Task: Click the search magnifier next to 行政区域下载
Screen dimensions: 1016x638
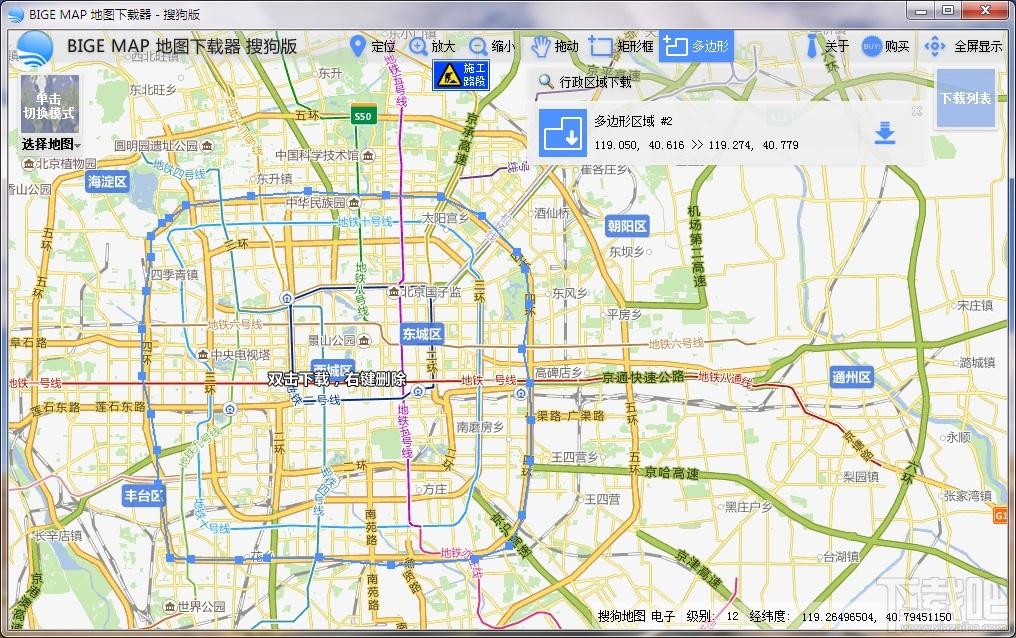Action: coord(546,82)
